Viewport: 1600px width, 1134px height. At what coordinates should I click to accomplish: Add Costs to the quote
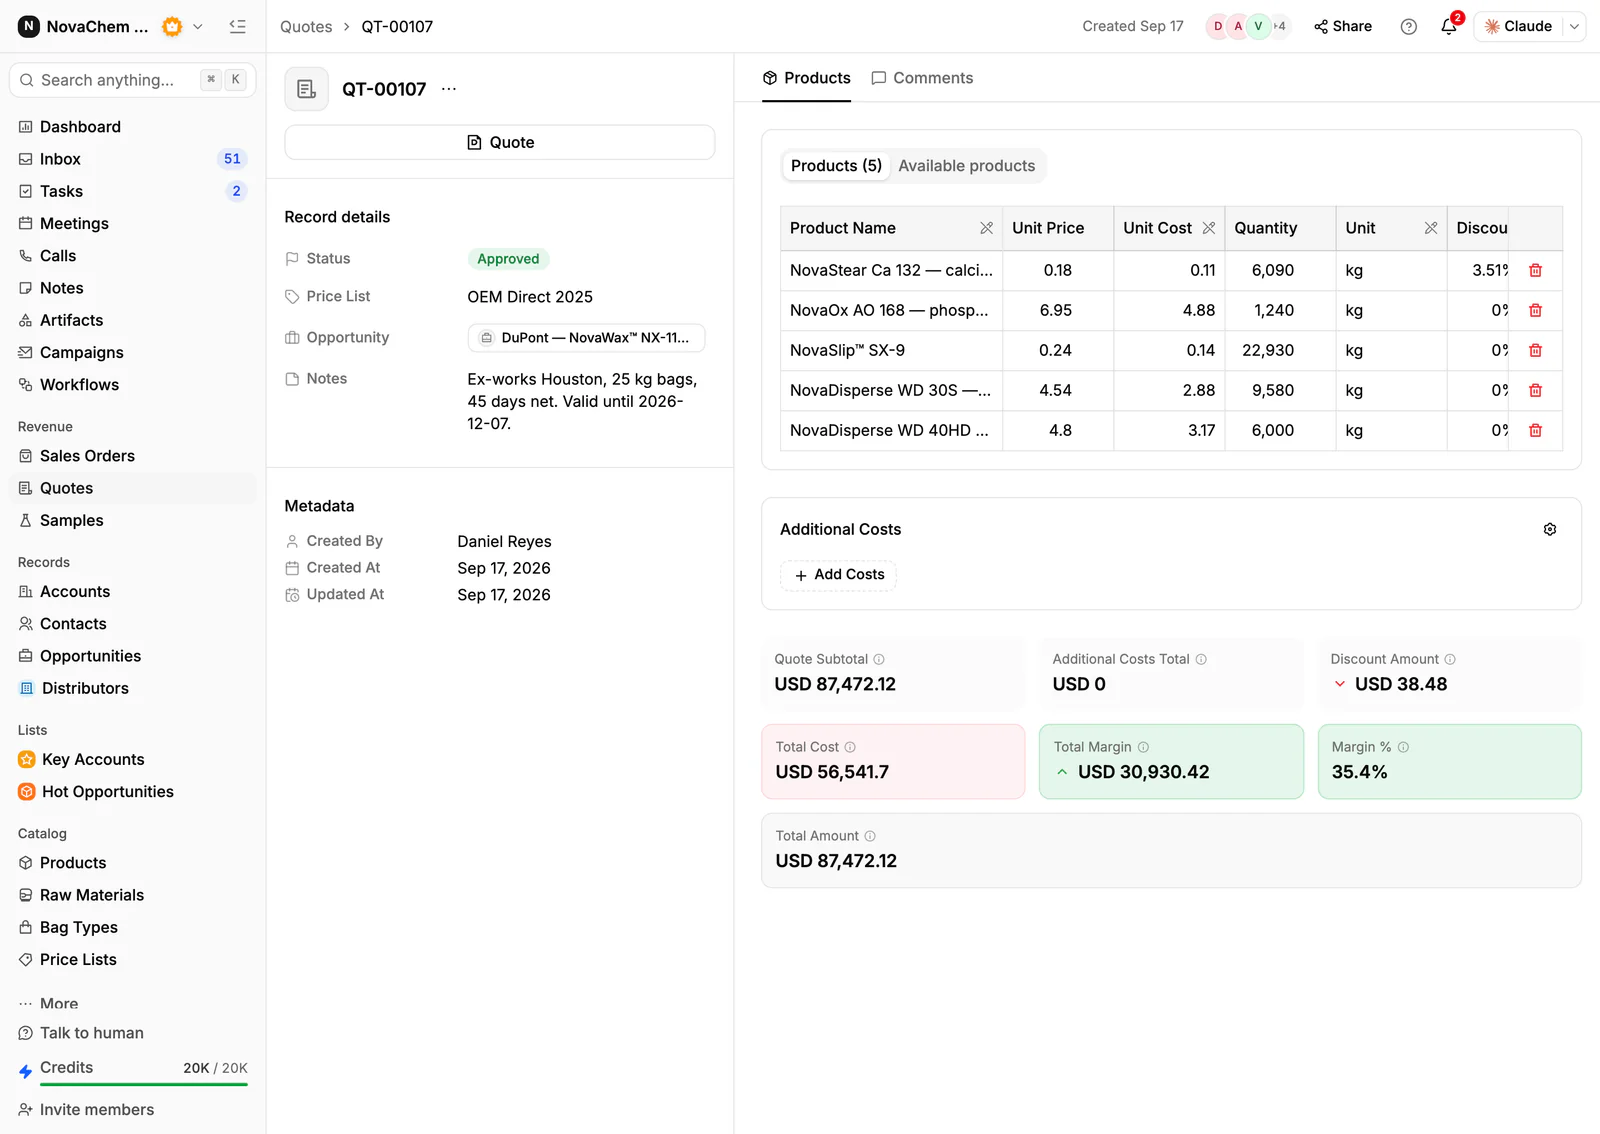839,575
